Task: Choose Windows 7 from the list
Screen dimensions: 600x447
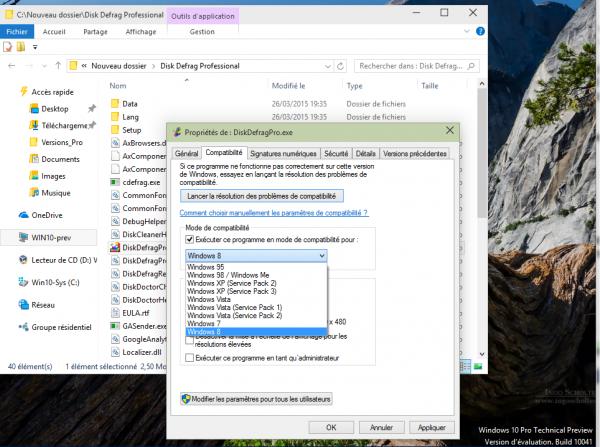Action: 256,323
